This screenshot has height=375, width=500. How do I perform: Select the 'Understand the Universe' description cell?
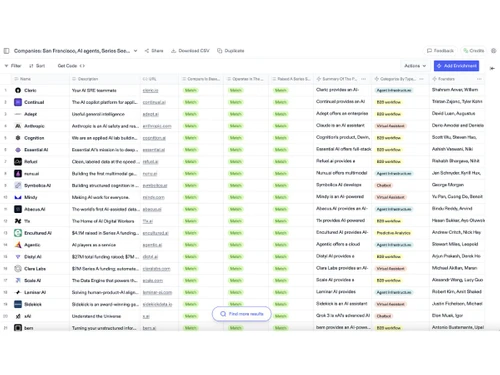[105, 316]
